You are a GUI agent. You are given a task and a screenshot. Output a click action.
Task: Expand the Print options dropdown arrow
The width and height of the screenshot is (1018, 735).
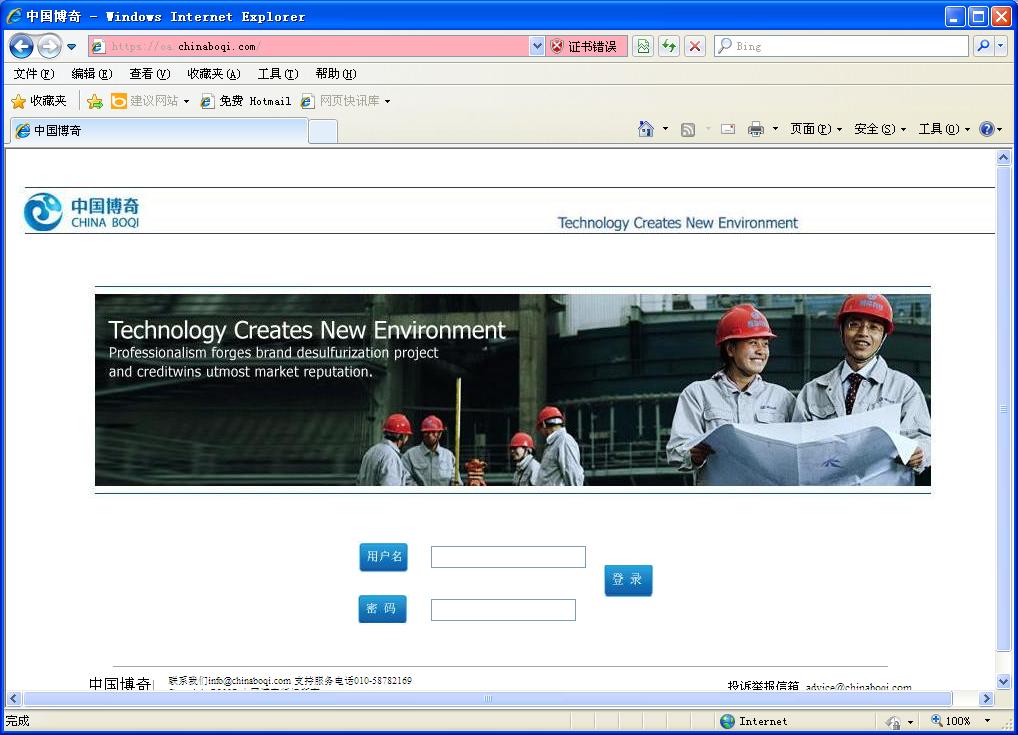coord(775,129)
